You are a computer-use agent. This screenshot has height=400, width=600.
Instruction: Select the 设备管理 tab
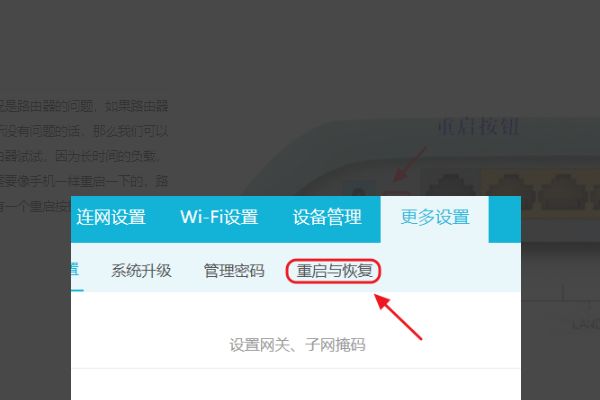327,217
